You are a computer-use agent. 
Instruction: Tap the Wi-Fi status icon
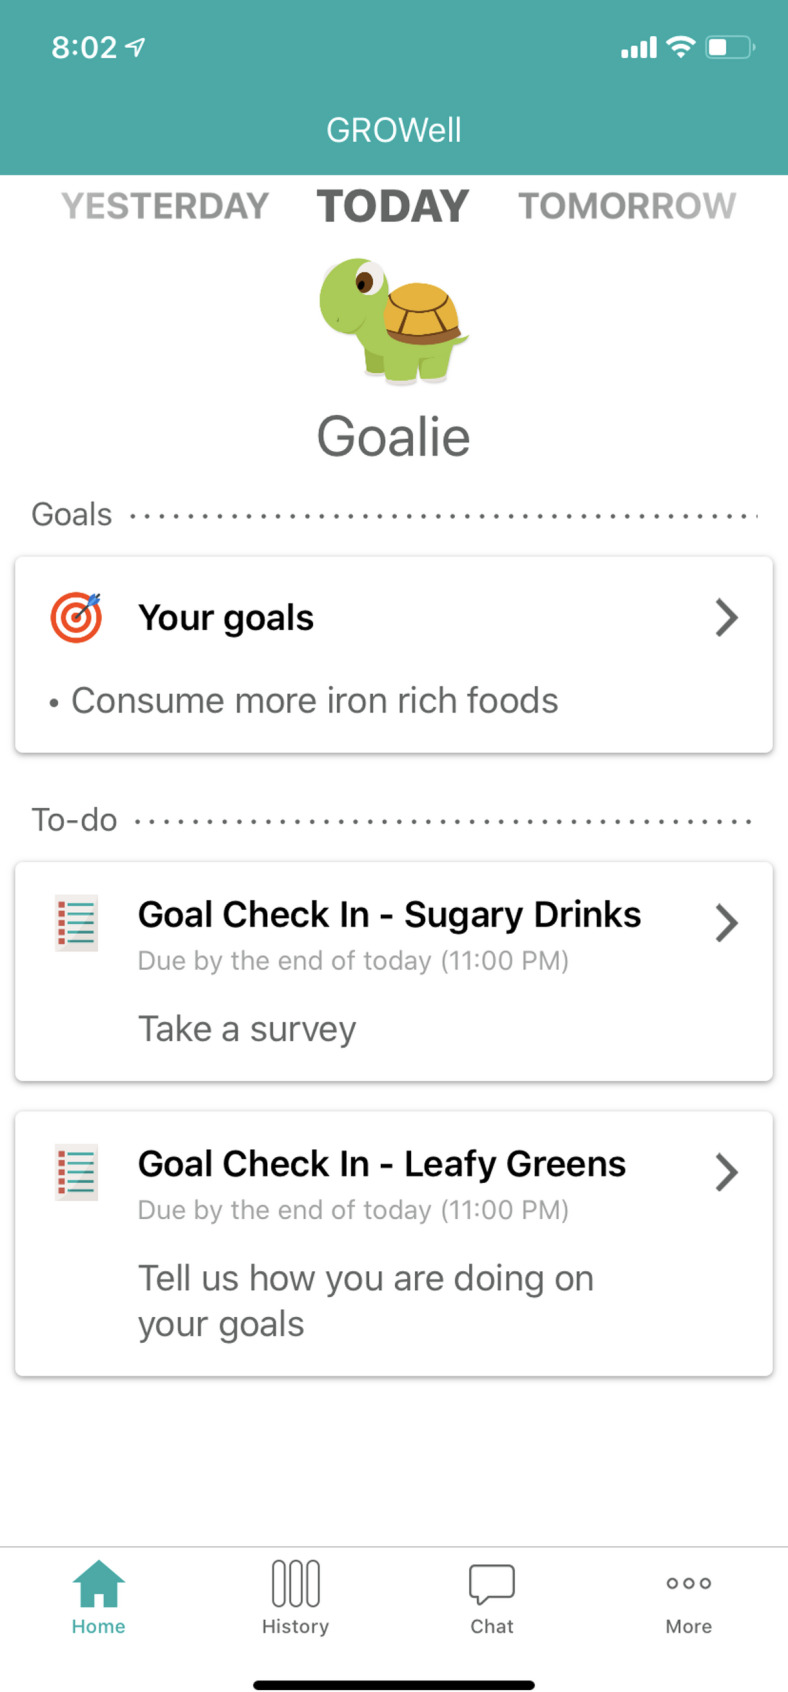(681, 46)
